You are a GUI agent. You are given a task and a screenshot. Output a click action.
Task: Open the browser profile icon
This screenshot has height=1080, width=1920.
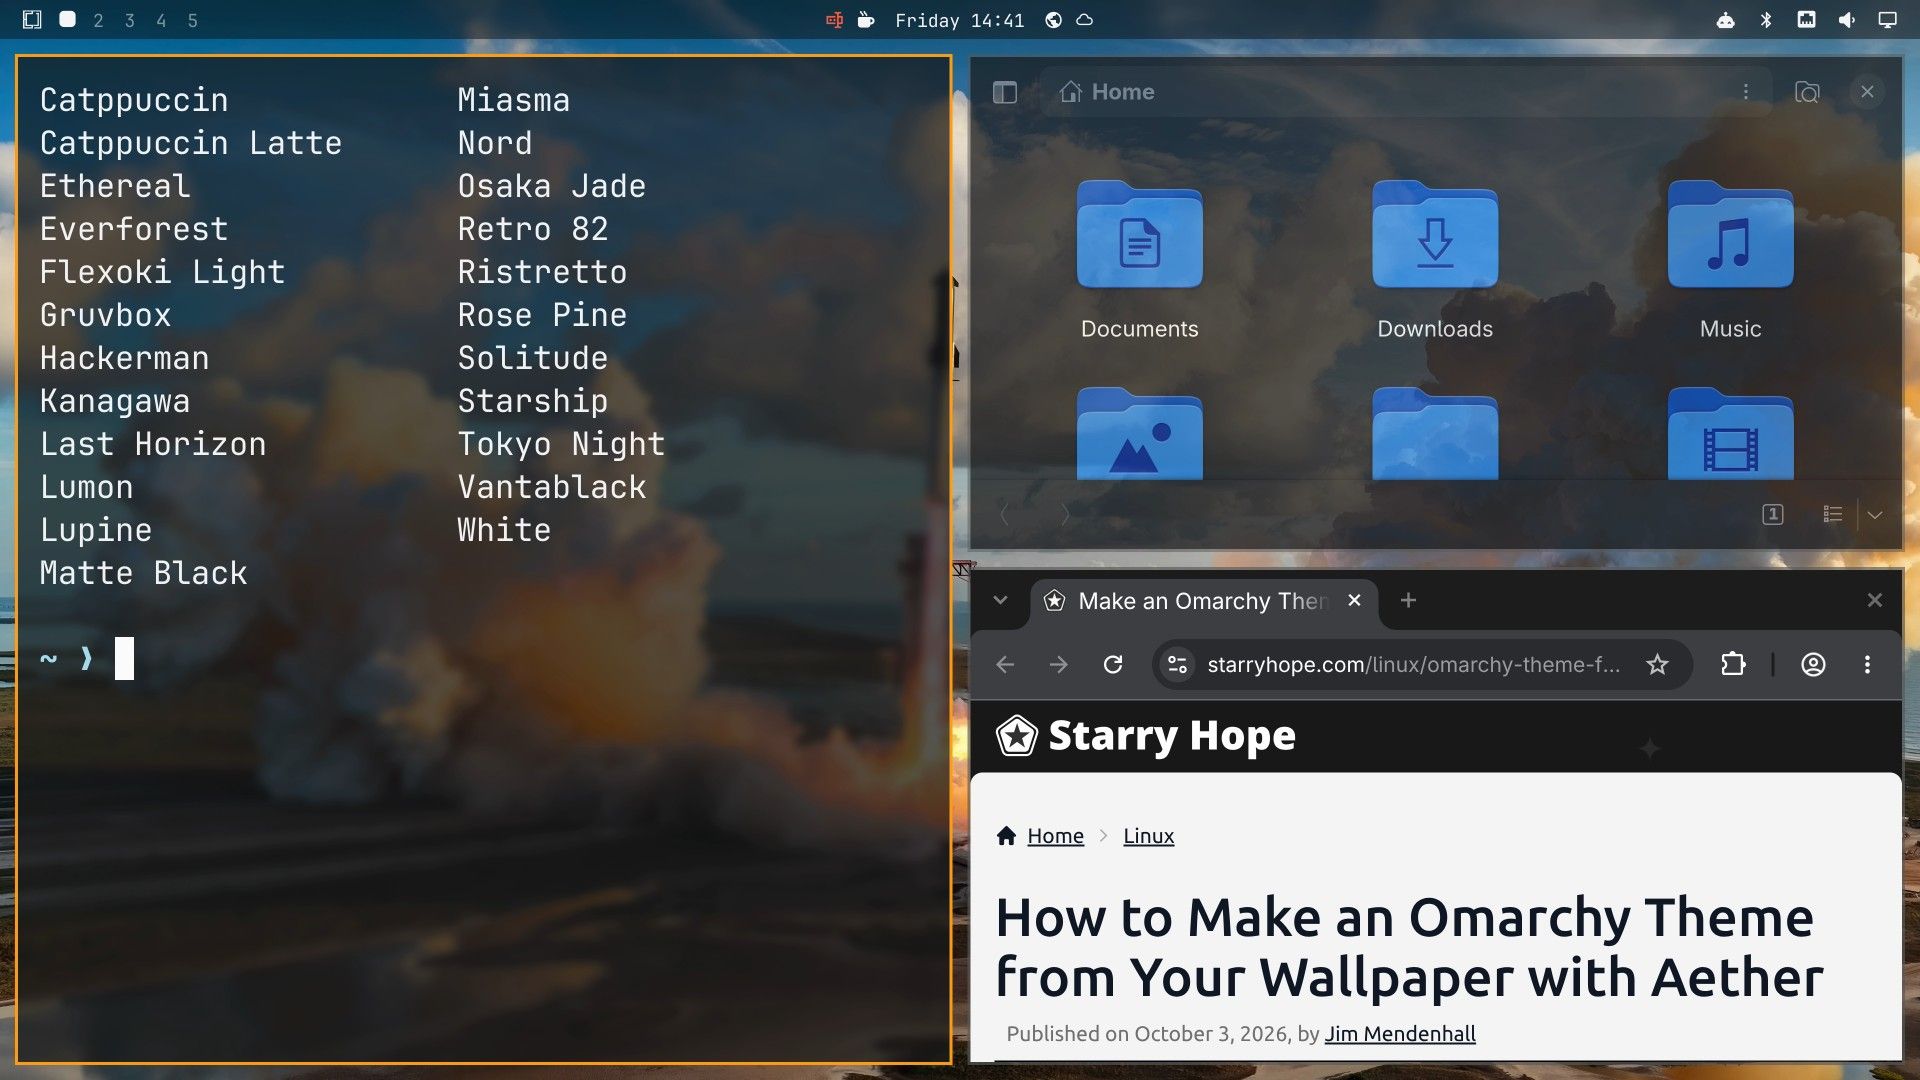1813,665
